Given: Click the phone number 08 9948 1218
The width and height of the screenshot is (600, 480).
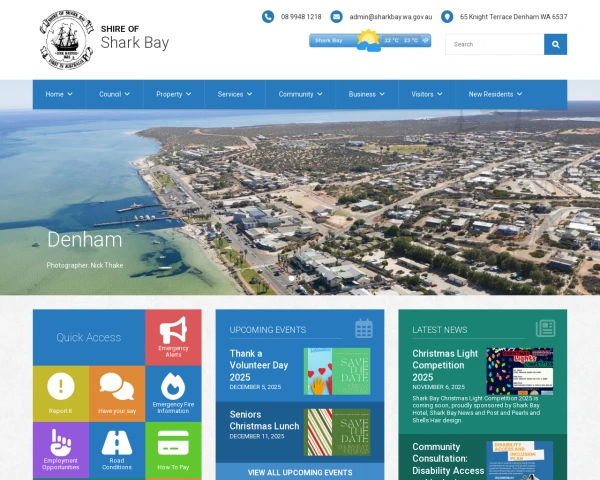Looking at the screenshot, I should 301,17.
